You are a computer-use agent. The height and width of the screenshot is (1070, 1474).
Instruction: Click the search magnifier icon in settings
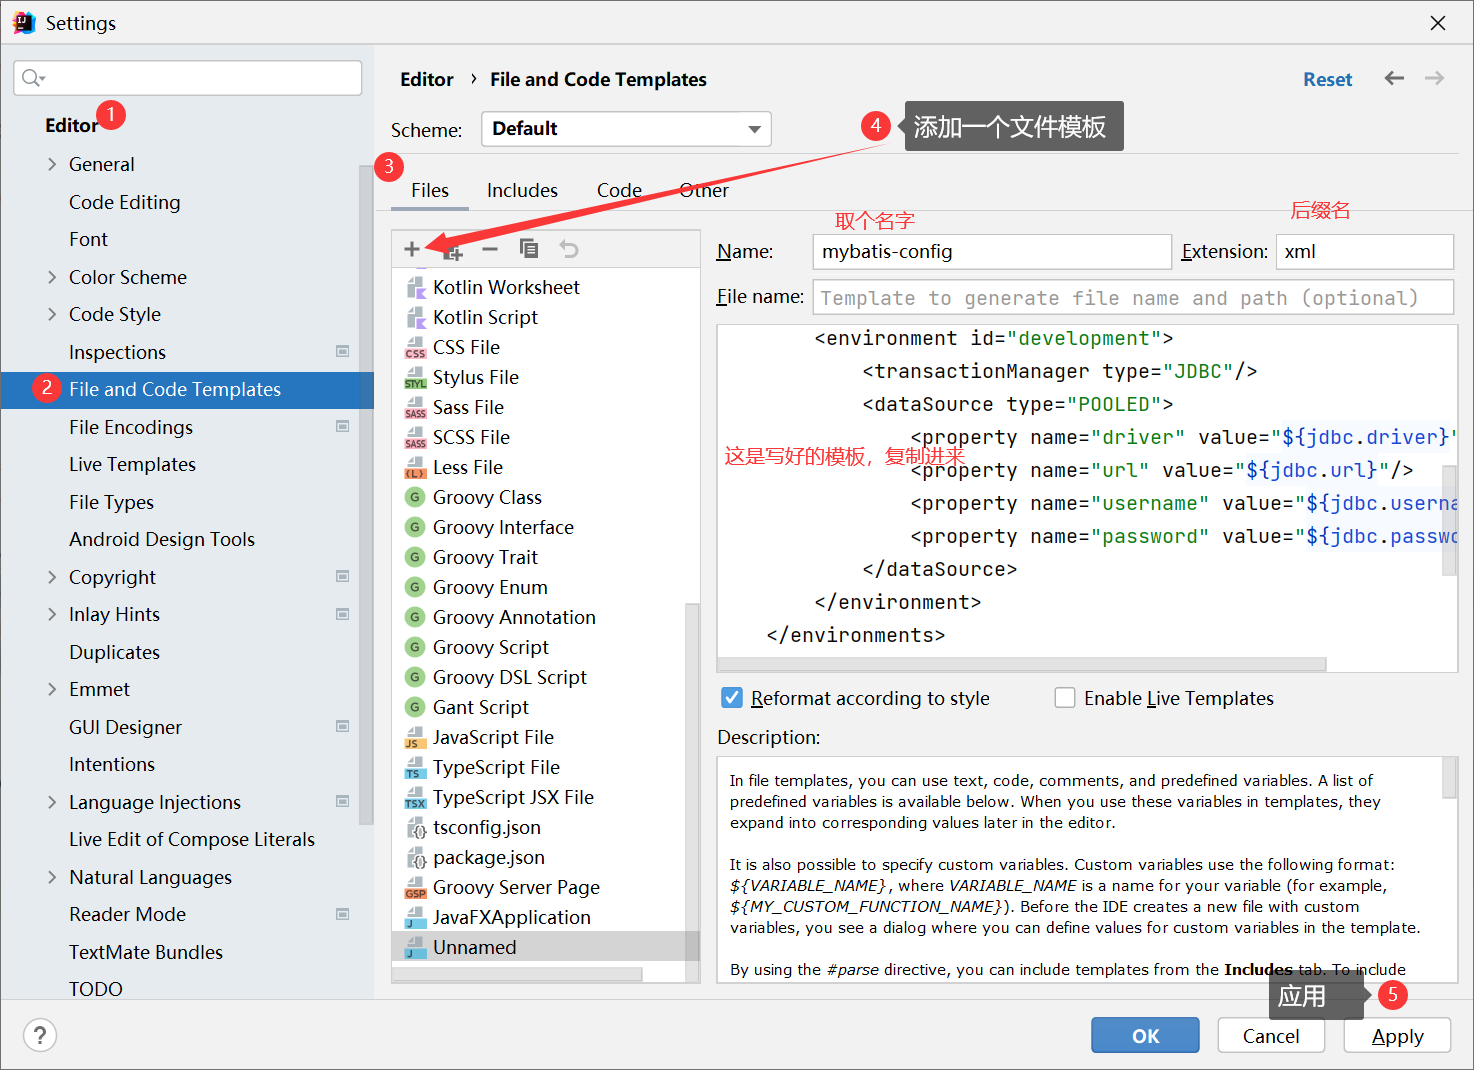(32, 78)
